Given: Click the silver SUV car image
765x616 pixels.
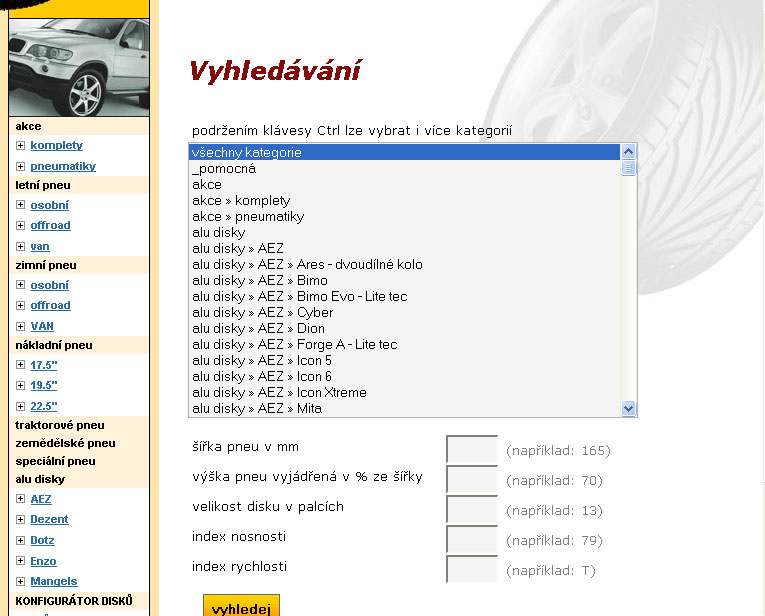Looking at the screenshot, I should click(x=79, y=67).
